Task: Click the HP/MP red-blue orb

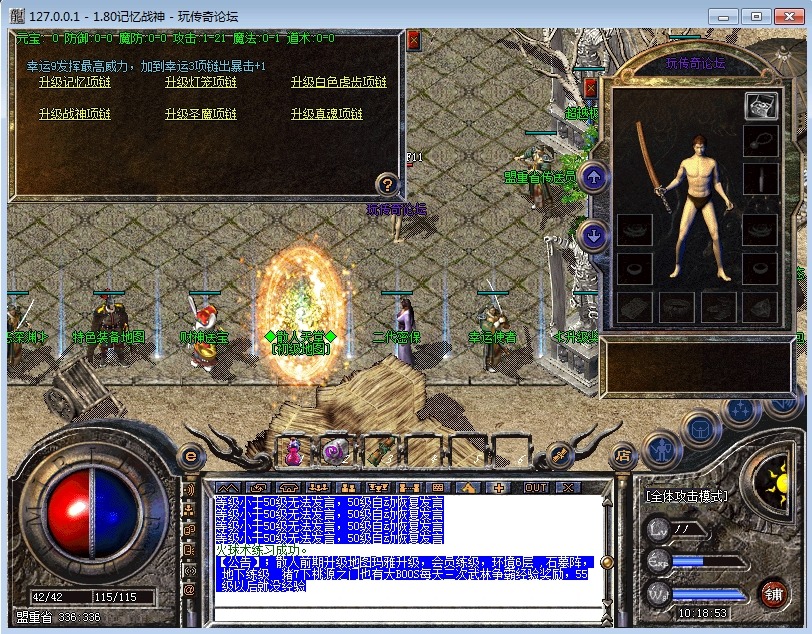Action: [x=93, y=513]
